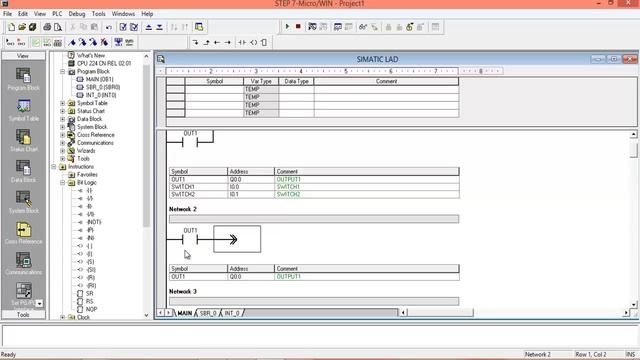Insert a line down from the toolbar

tap(196, 42)
